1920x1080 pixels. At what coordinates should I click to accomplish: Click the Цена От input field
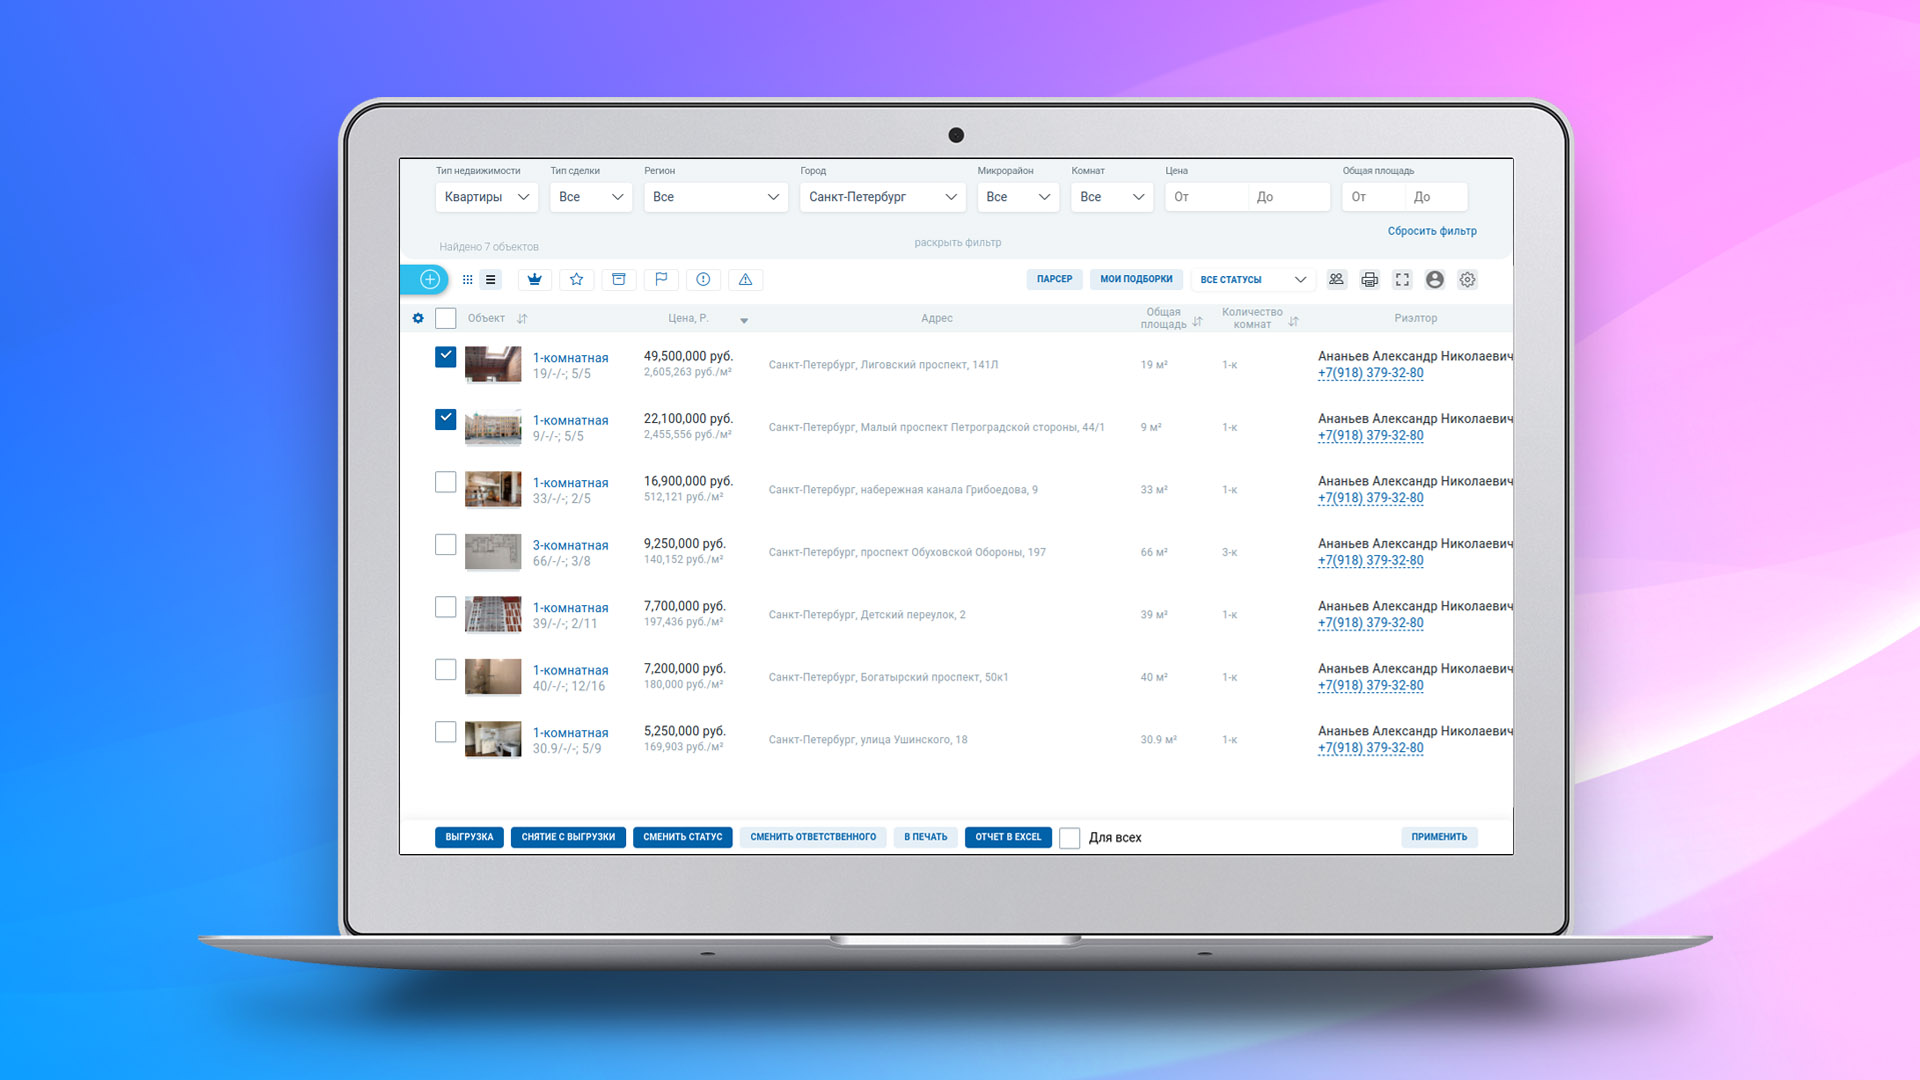pyautogui.click(x=1206, y=197)
